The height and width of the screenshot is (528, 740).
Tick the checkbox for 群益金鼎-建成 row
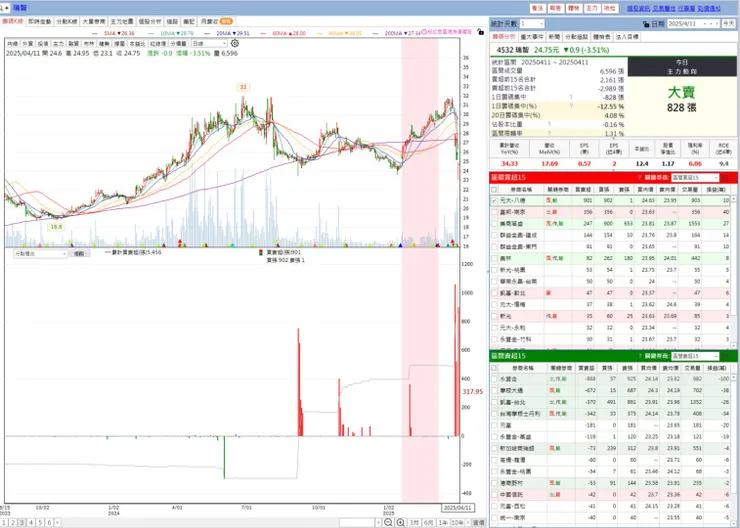click(494, 235)
